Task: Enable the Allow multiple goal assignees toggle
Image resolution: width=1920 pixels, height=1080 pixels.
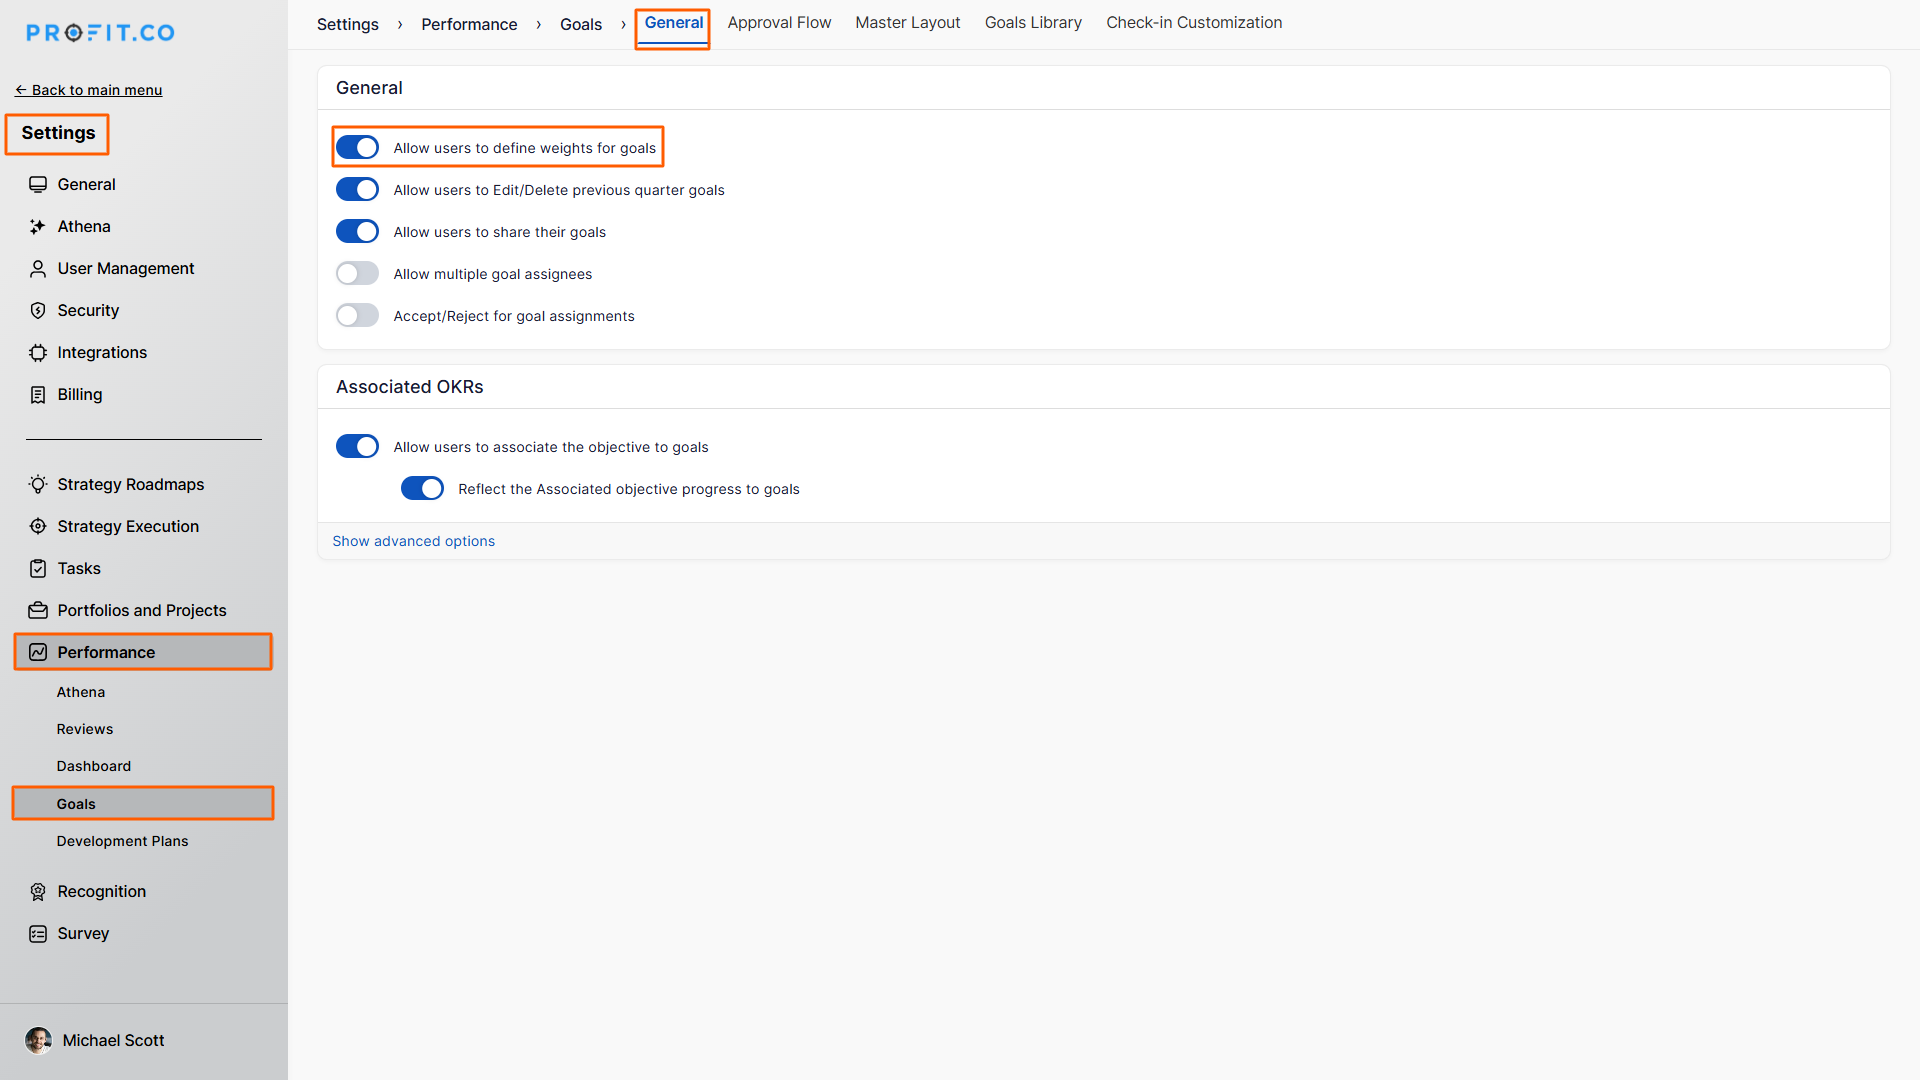Action: (x=357, y=274)
